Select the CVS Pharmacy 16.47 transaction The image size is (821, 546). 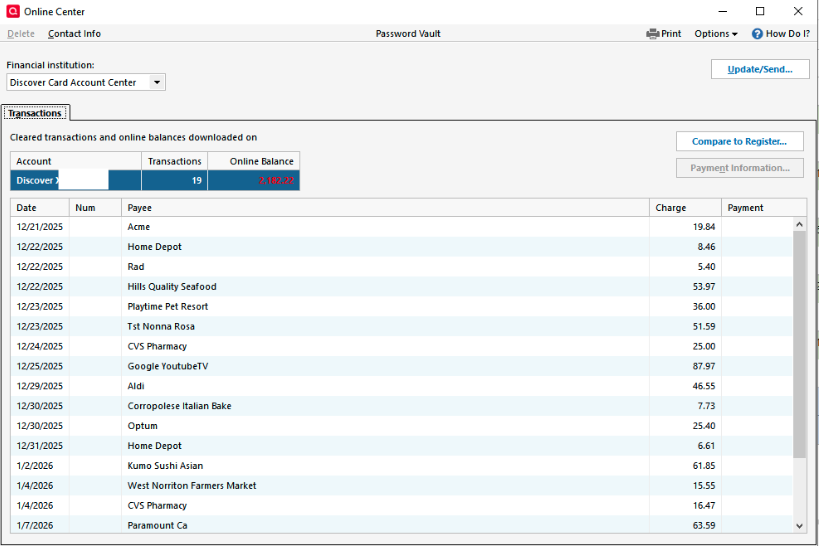[401, 505]
